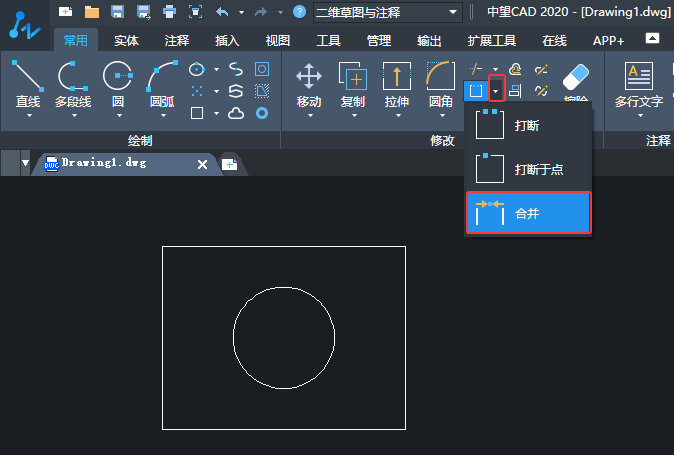Expand the 圆弧 dropdown arrow
The image size is (674, 455).
tap(163, 116)
